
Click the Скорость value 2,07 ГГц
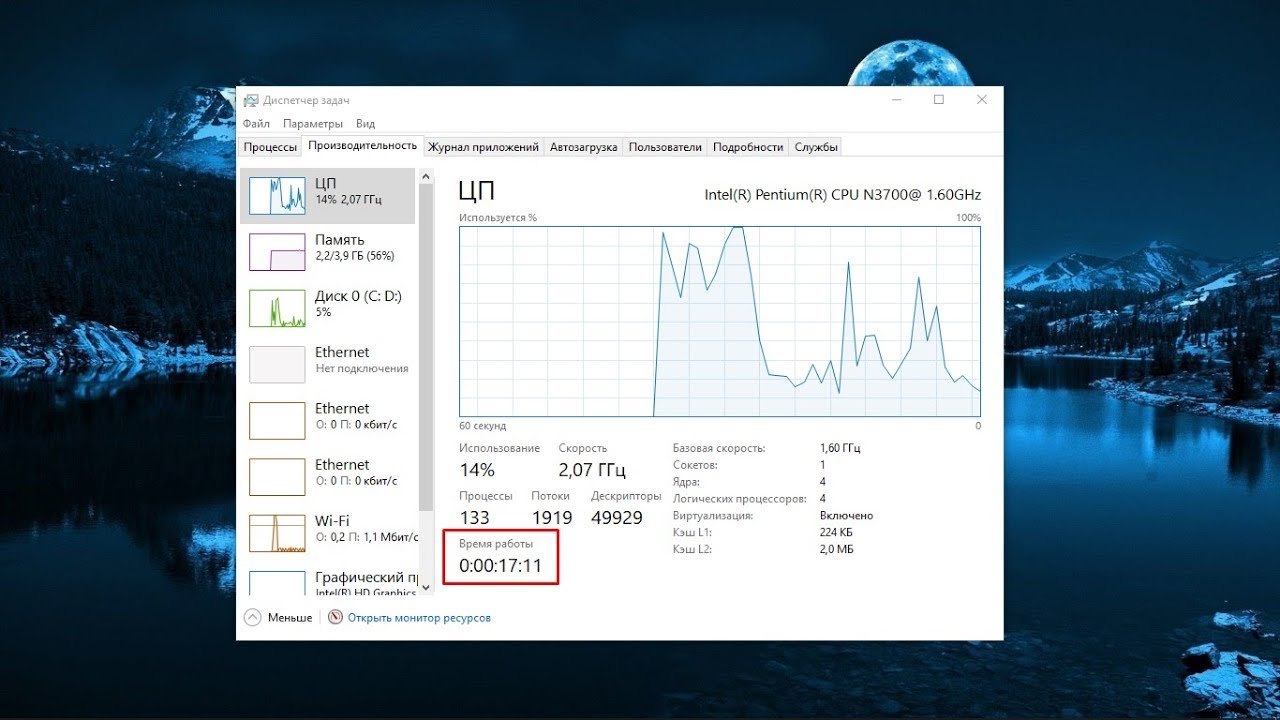[x=592, y=470]
